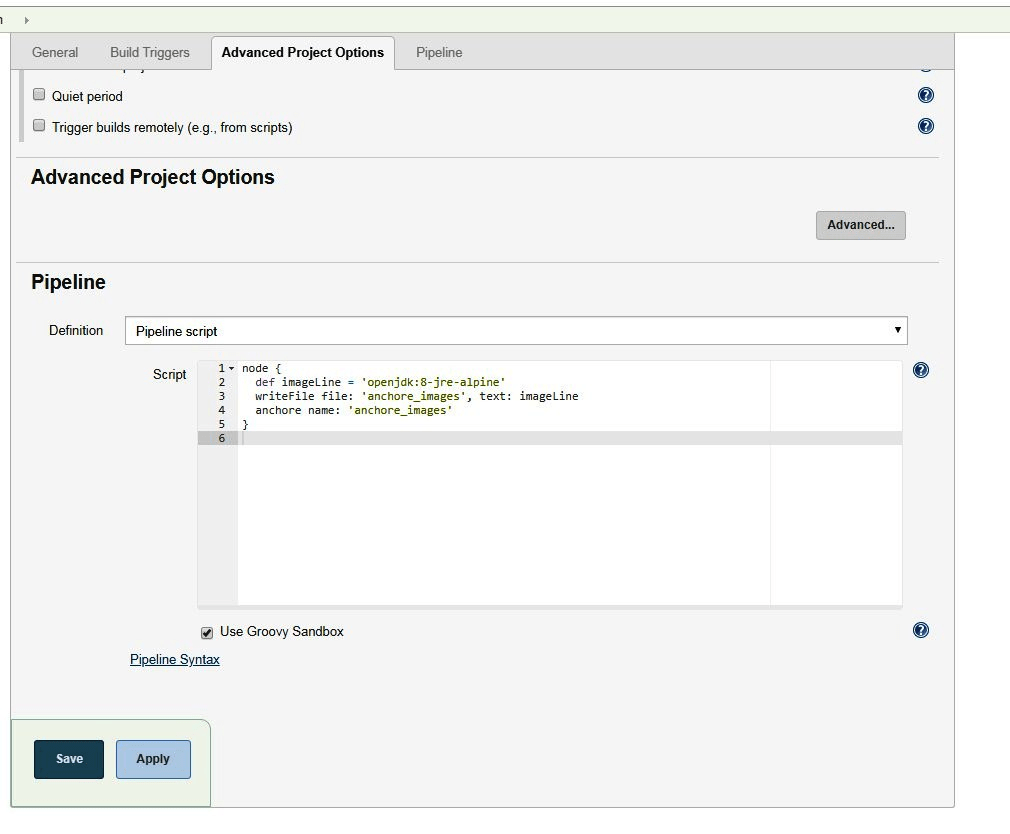Viewport: 1010px width, 834px height.
Task: Open the Pipeline Syntax link
Action: (175, 660)
